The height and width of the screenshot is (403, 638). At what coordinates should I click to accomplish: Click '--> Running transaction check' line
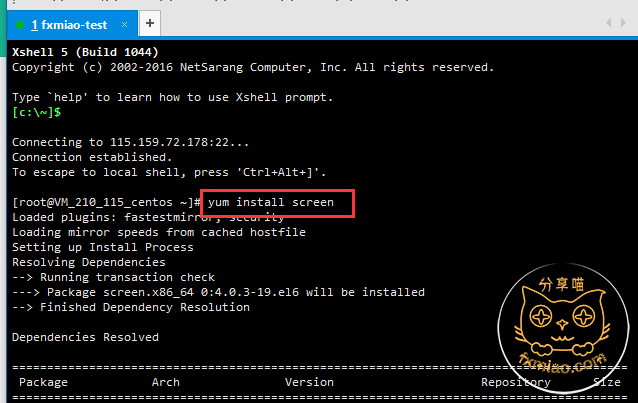coord(113,277)
